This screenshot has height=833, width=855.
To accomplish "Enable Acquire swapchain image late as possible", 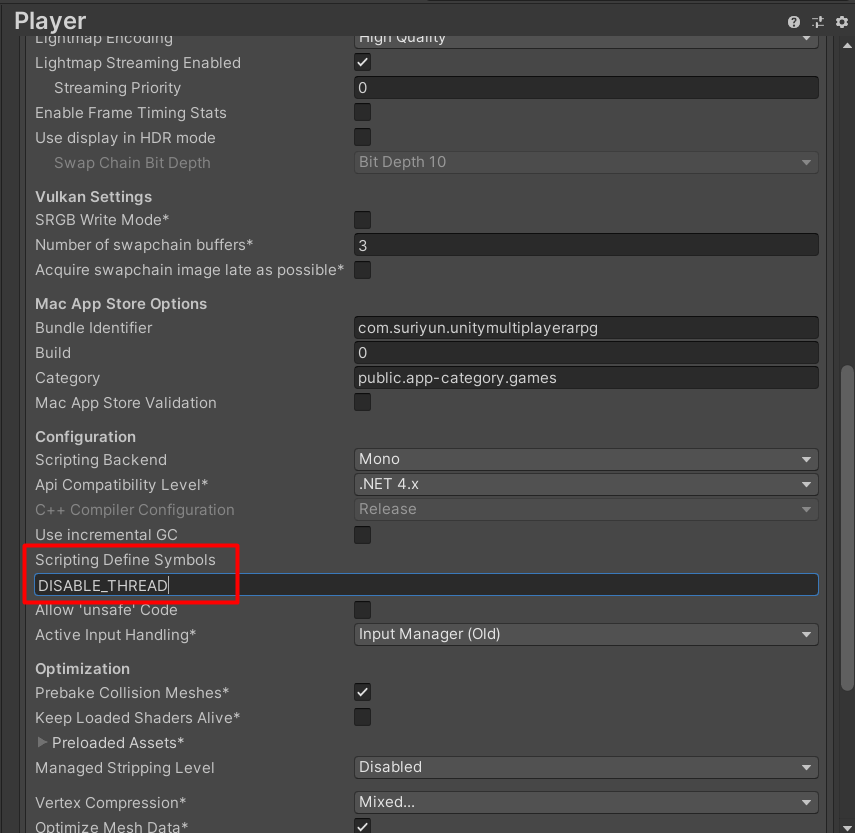I will (362, 269).
